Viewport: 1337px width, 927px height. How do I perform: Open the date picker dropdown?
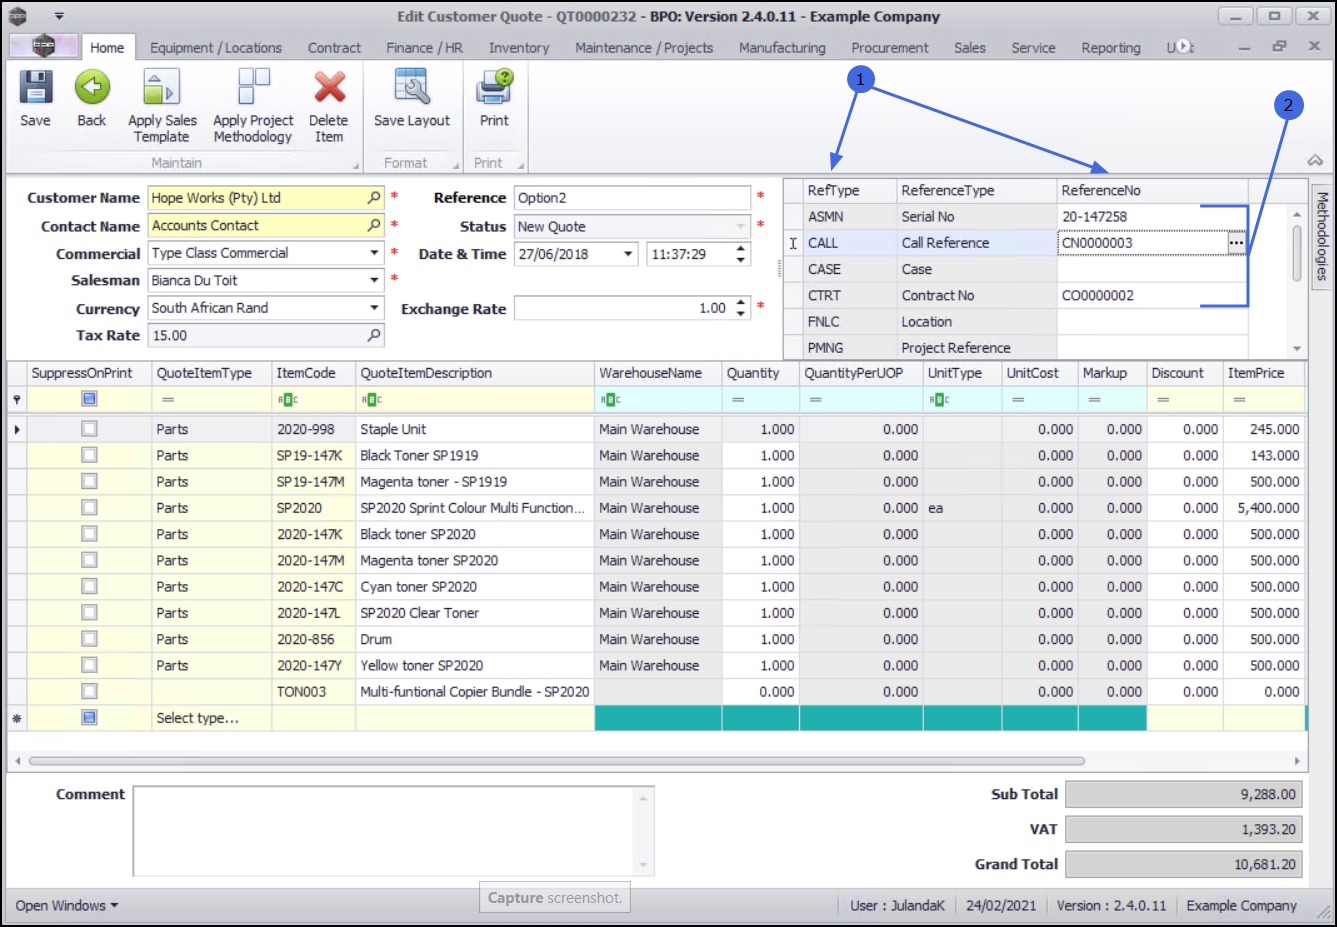tap(628, 254)
